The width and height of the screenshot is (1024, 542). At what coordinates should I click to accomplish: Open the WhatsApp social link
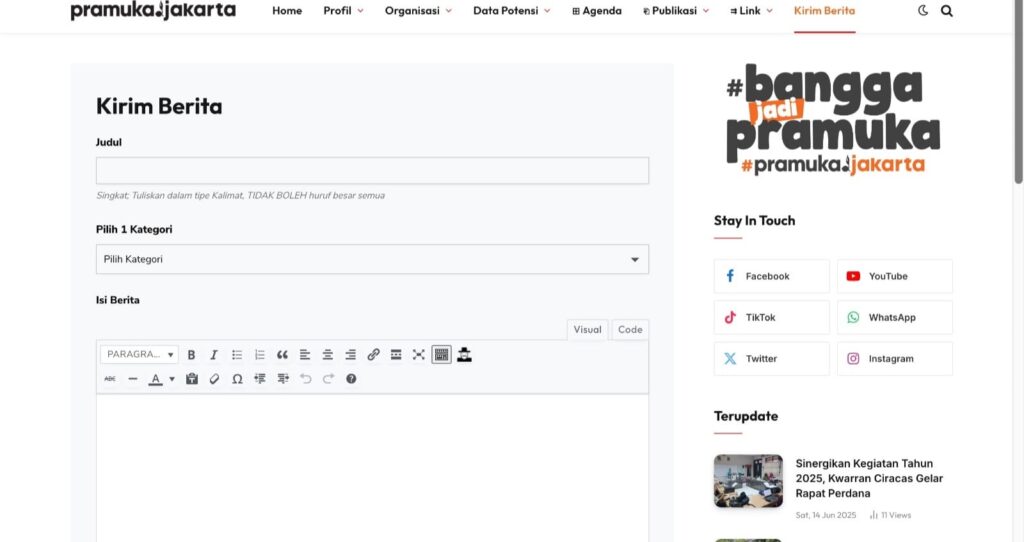[x=895, y=317]
